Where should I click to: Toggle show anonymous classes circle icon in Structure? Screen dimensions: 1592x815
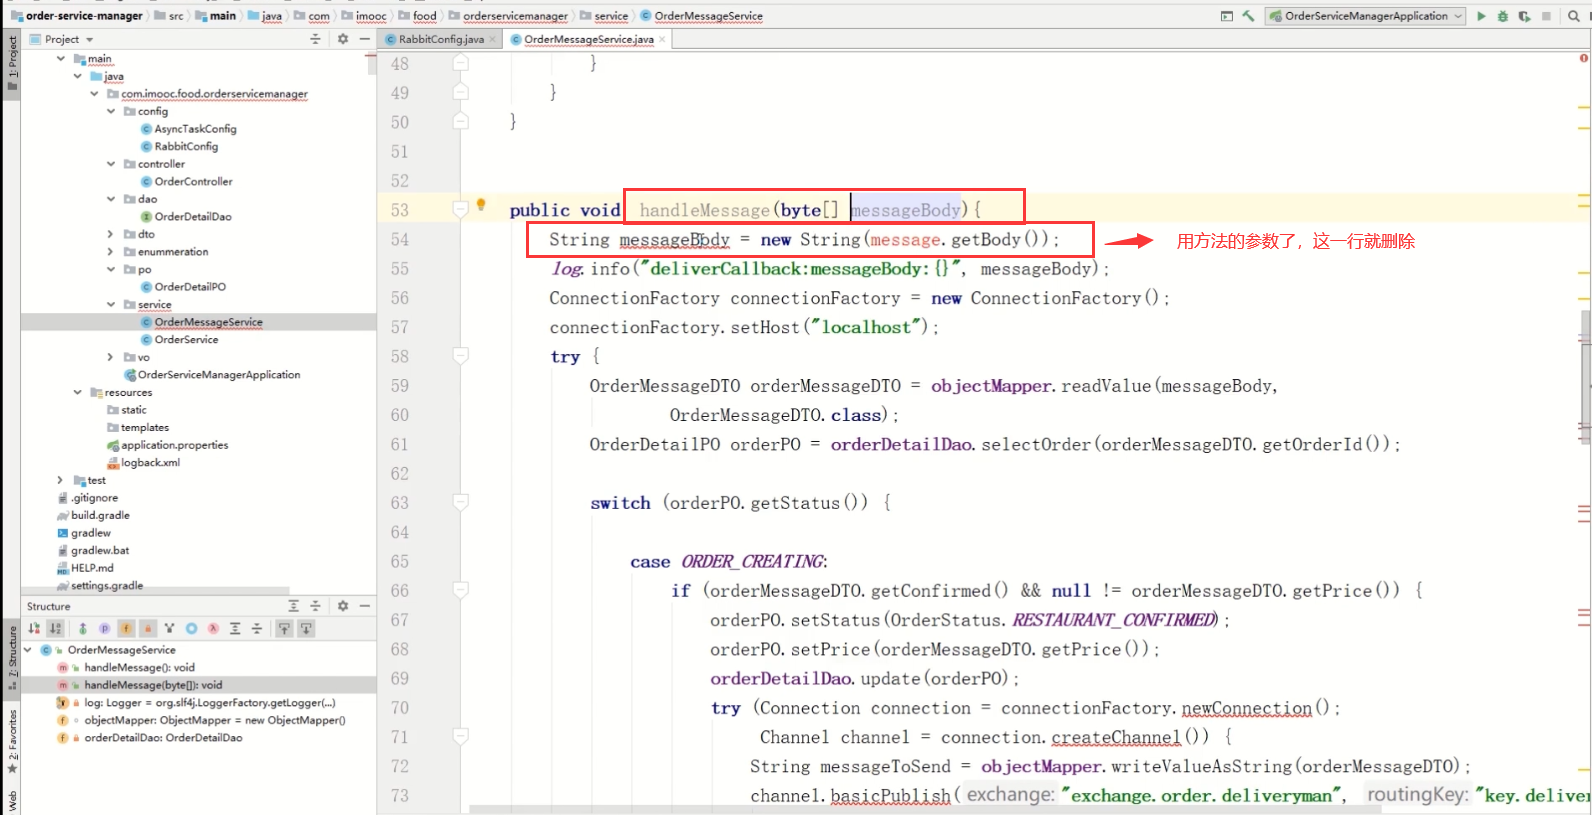pos(191,628)
